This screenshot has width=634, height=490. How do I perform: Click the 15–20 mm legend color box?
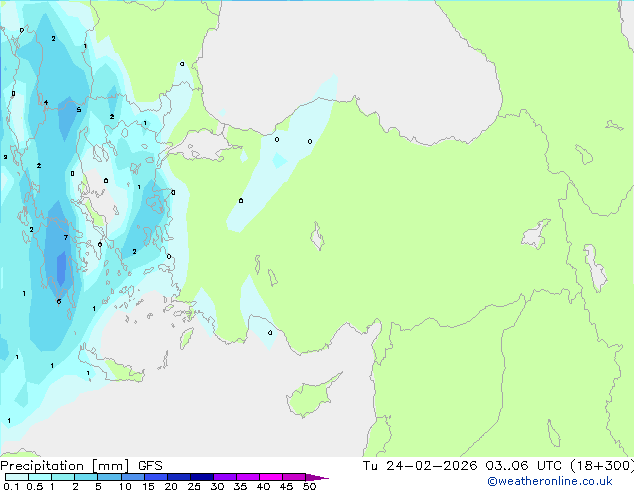pos(156,477)
